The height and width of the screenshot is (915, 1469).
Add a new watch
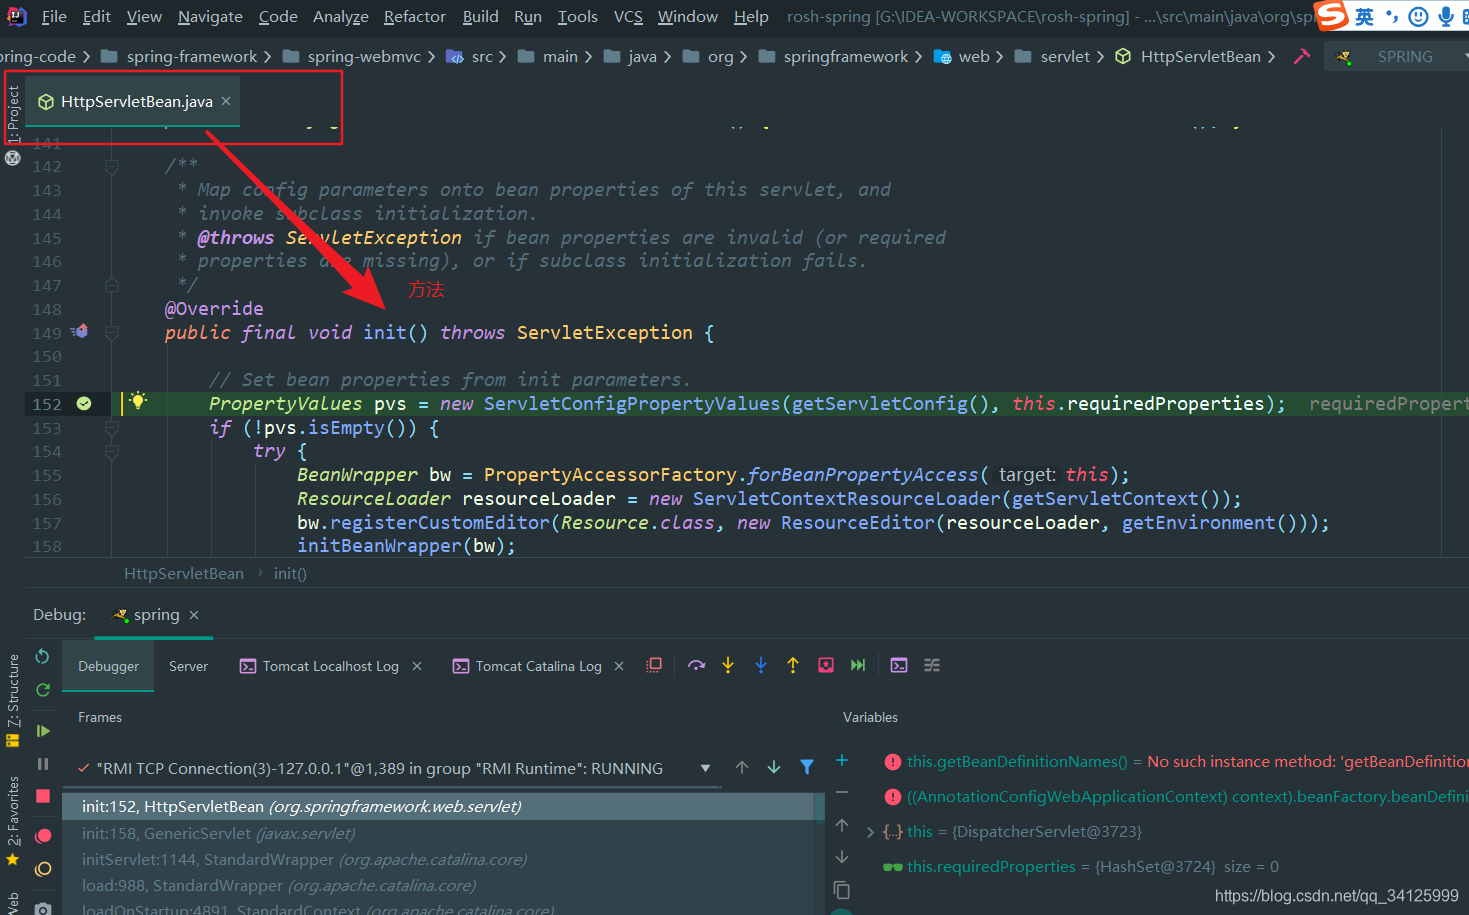tap(842, 761)
